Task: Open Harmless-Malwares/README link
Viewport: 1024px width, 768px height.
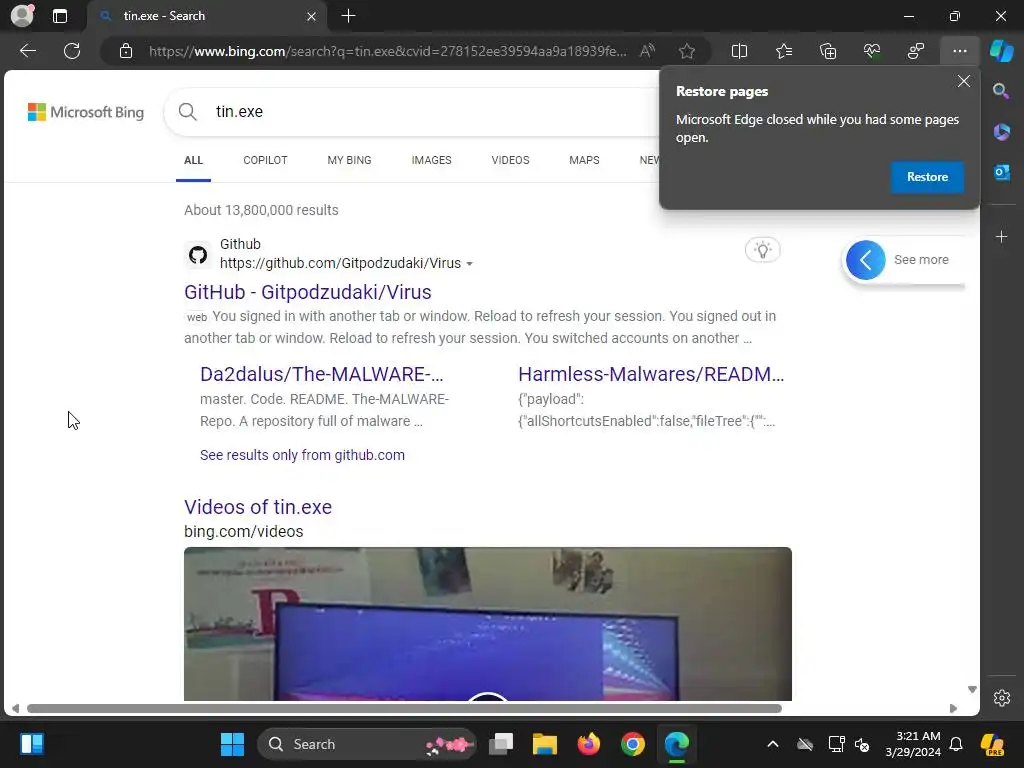Action: coord(651,374)
